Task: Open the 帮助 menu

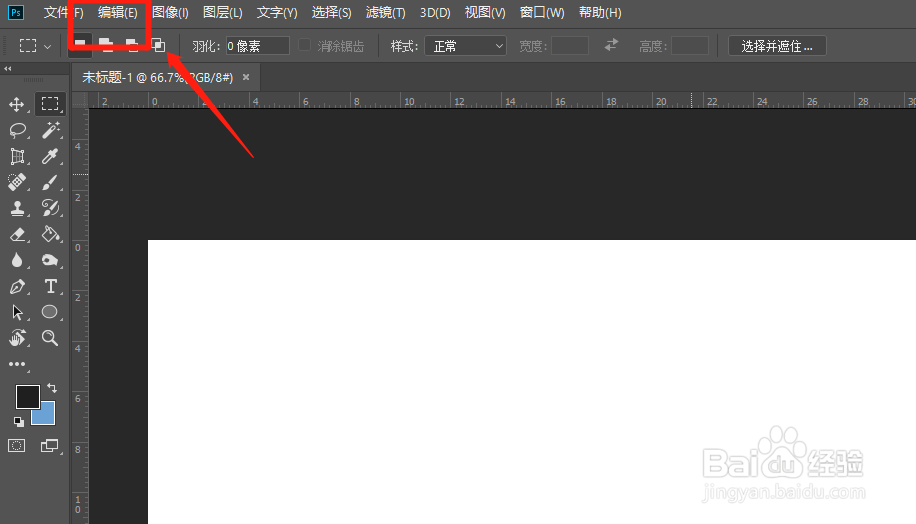Action: pyautogui.click(x=600, y=12)
